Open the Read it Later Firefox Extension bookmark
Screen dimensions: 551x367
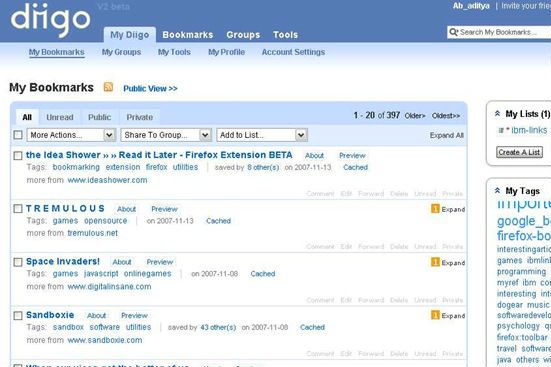point(159,155)
